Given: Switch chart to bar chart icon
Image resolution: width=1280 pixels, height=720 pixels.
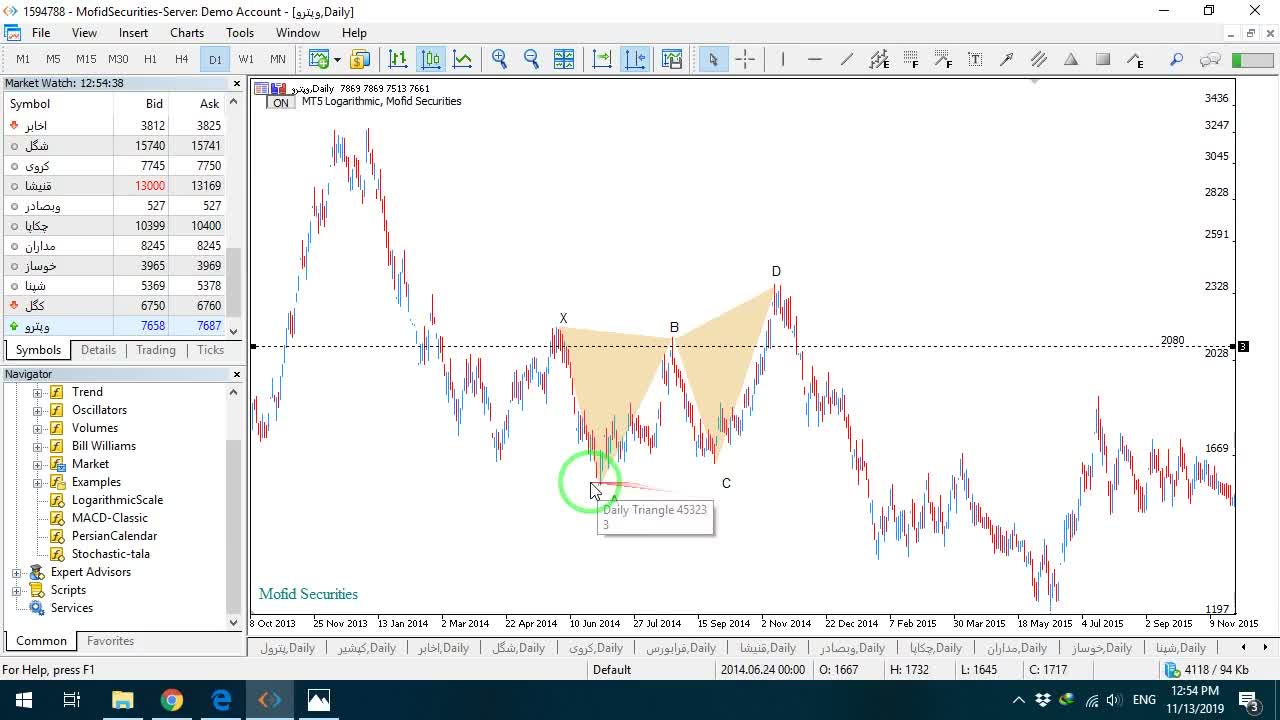Looking at the screenshot, I should pyautogui.click(x=398, y=59).
